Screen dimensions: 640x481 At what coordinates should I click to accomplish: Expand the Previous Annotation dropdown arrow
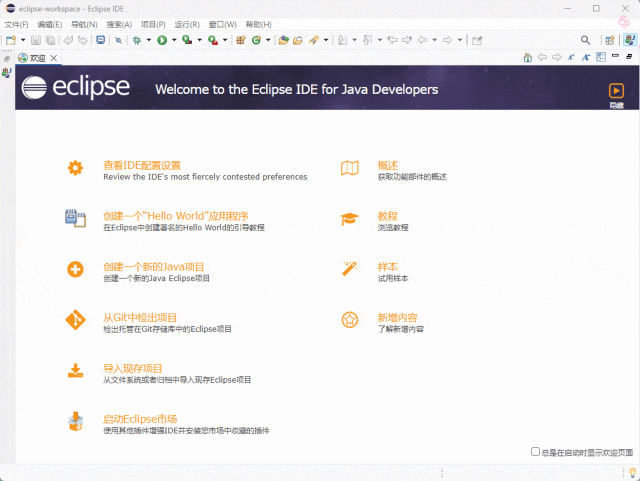pos(380,40)
